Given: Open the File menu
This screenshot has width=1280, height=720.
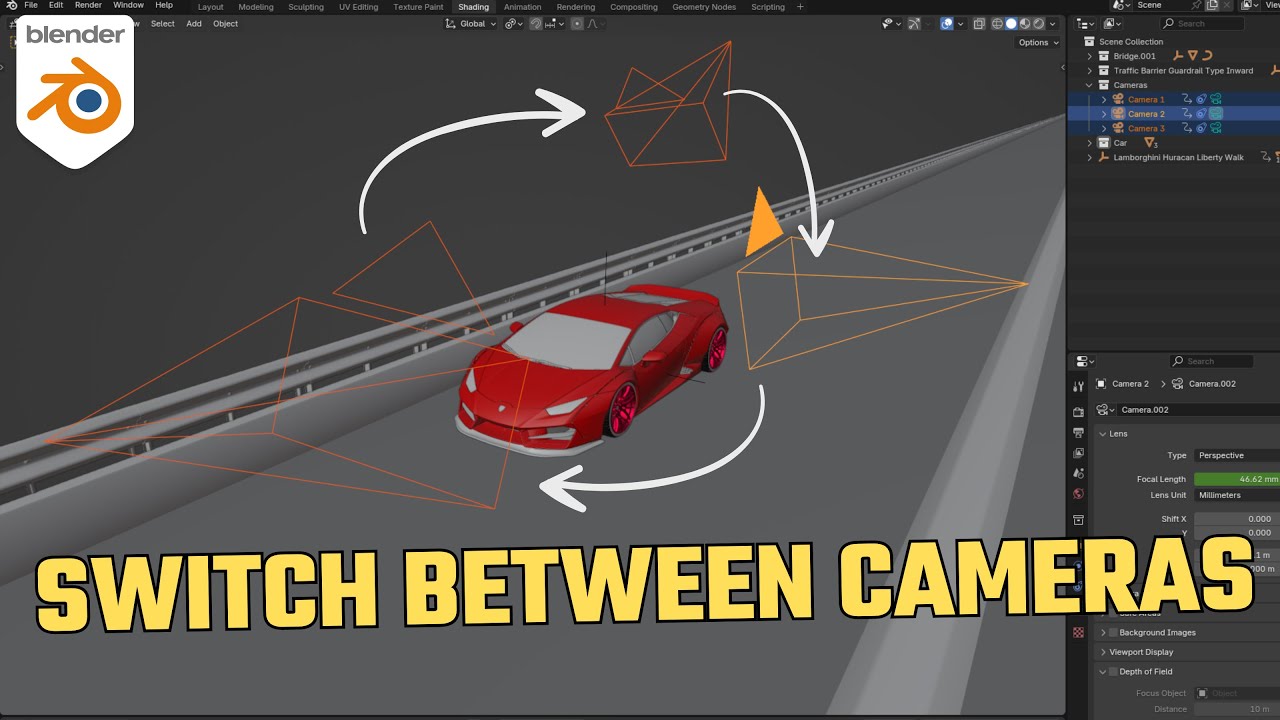Looking at the screenshot, I should click(x=30, y=5).
